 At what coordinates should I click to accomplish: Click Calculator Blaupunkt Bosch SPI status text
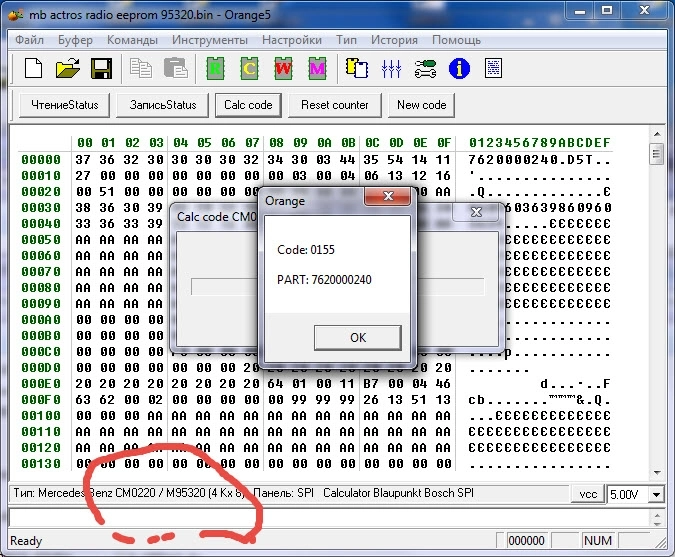click(x=398, y=493)
